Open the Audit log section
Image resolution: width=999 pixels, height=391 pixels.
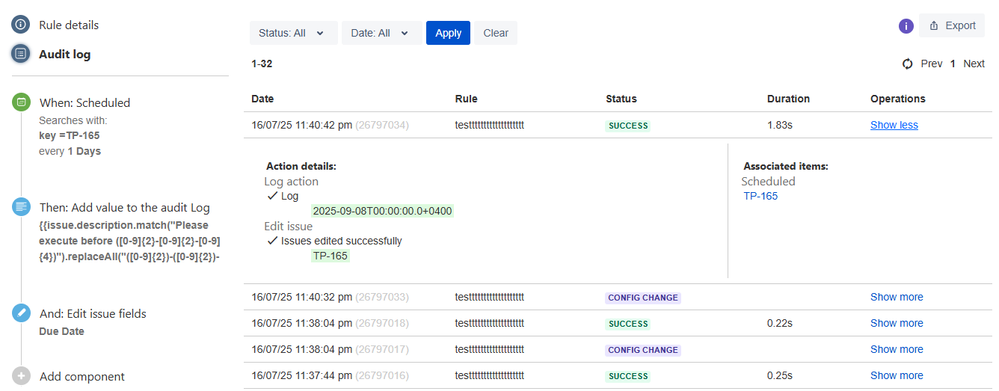64,55
